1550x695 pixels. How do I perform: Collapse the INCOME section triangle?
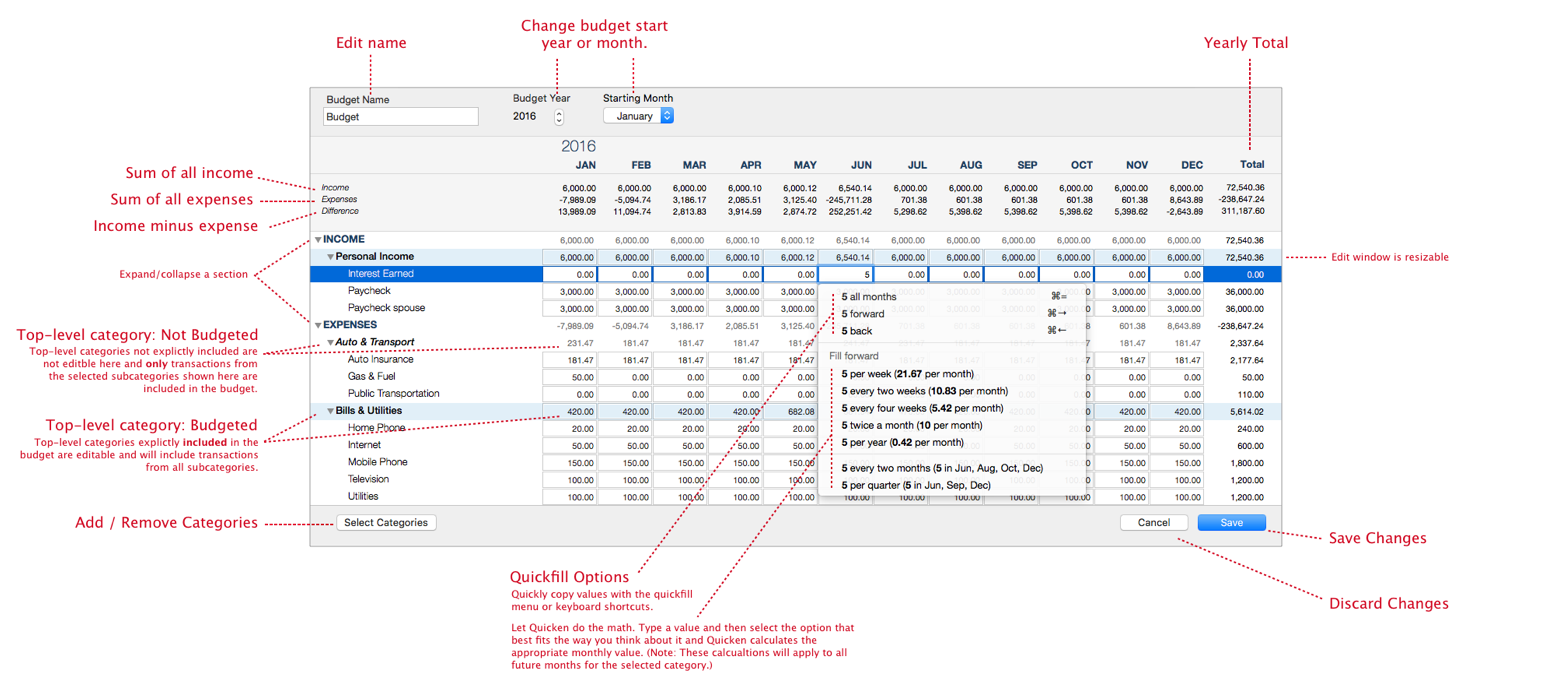click(x=318, y=240)
